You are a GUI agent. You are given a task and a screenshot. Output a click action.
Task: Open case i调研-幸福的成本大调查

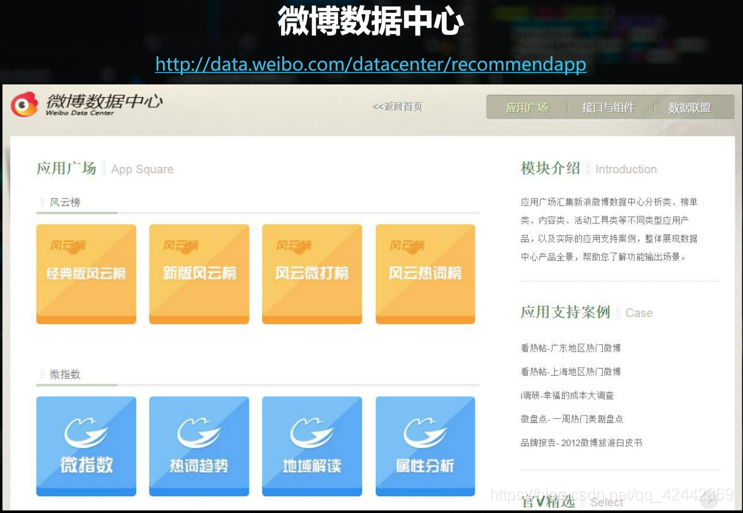(567, 396)
